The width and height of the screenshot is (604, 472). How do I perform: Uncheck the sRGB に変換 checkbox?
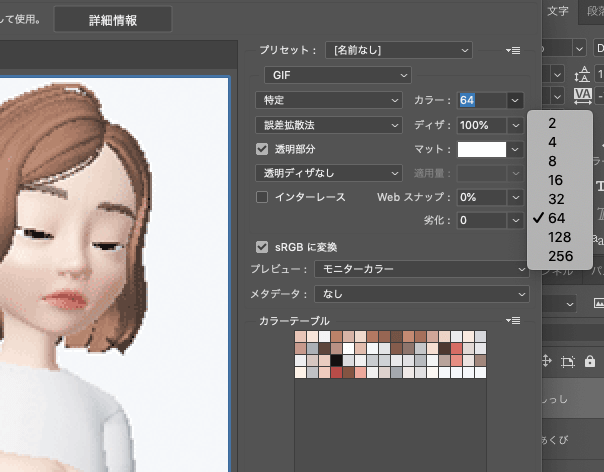[x=262, y=246]
